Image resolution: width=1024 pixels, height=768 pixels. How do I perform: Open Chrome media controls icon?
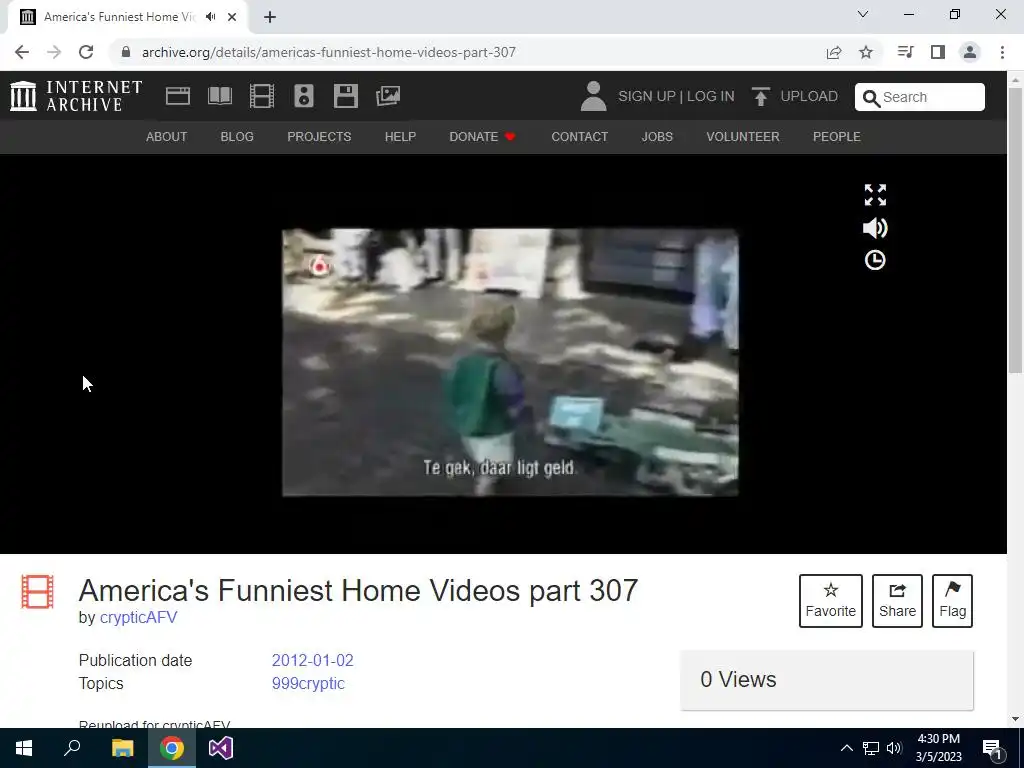pos(905,52)
